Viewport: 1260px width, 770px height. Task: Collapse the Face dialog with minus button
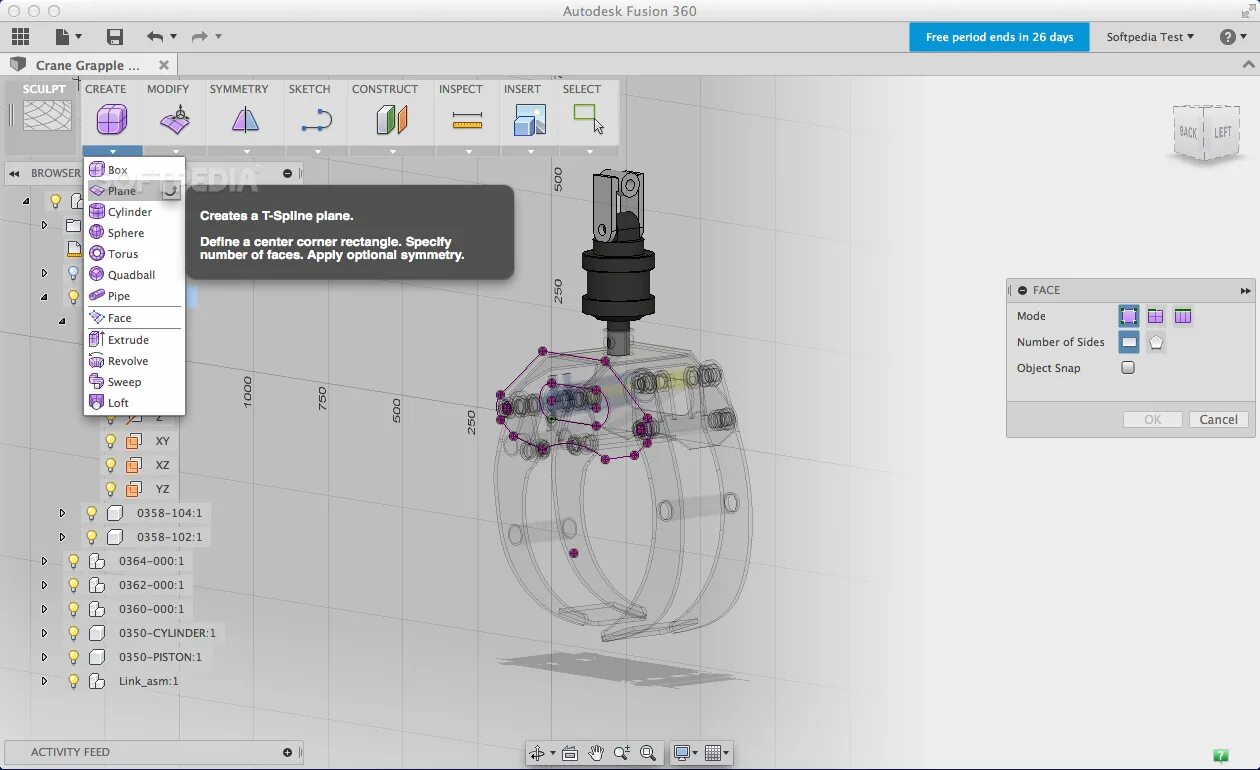[1022, 290]
